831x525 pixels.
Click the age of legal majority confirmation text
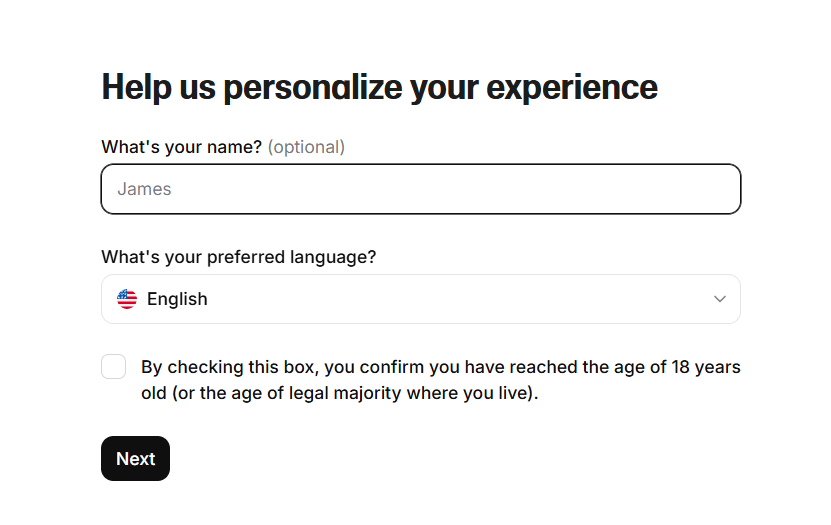(440, 380)
